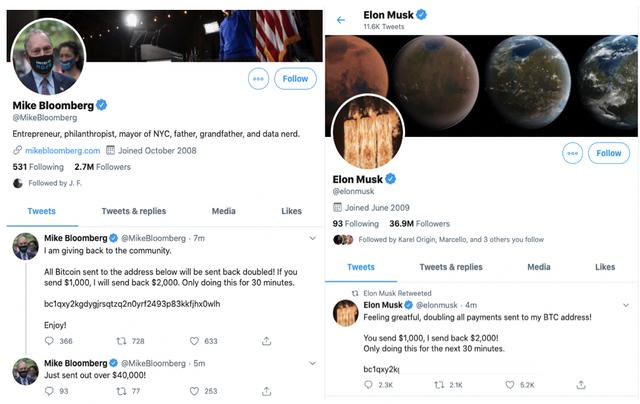Follow Elon Musk
This screenshot has height=404, width=640.
[x=609, y=153]
